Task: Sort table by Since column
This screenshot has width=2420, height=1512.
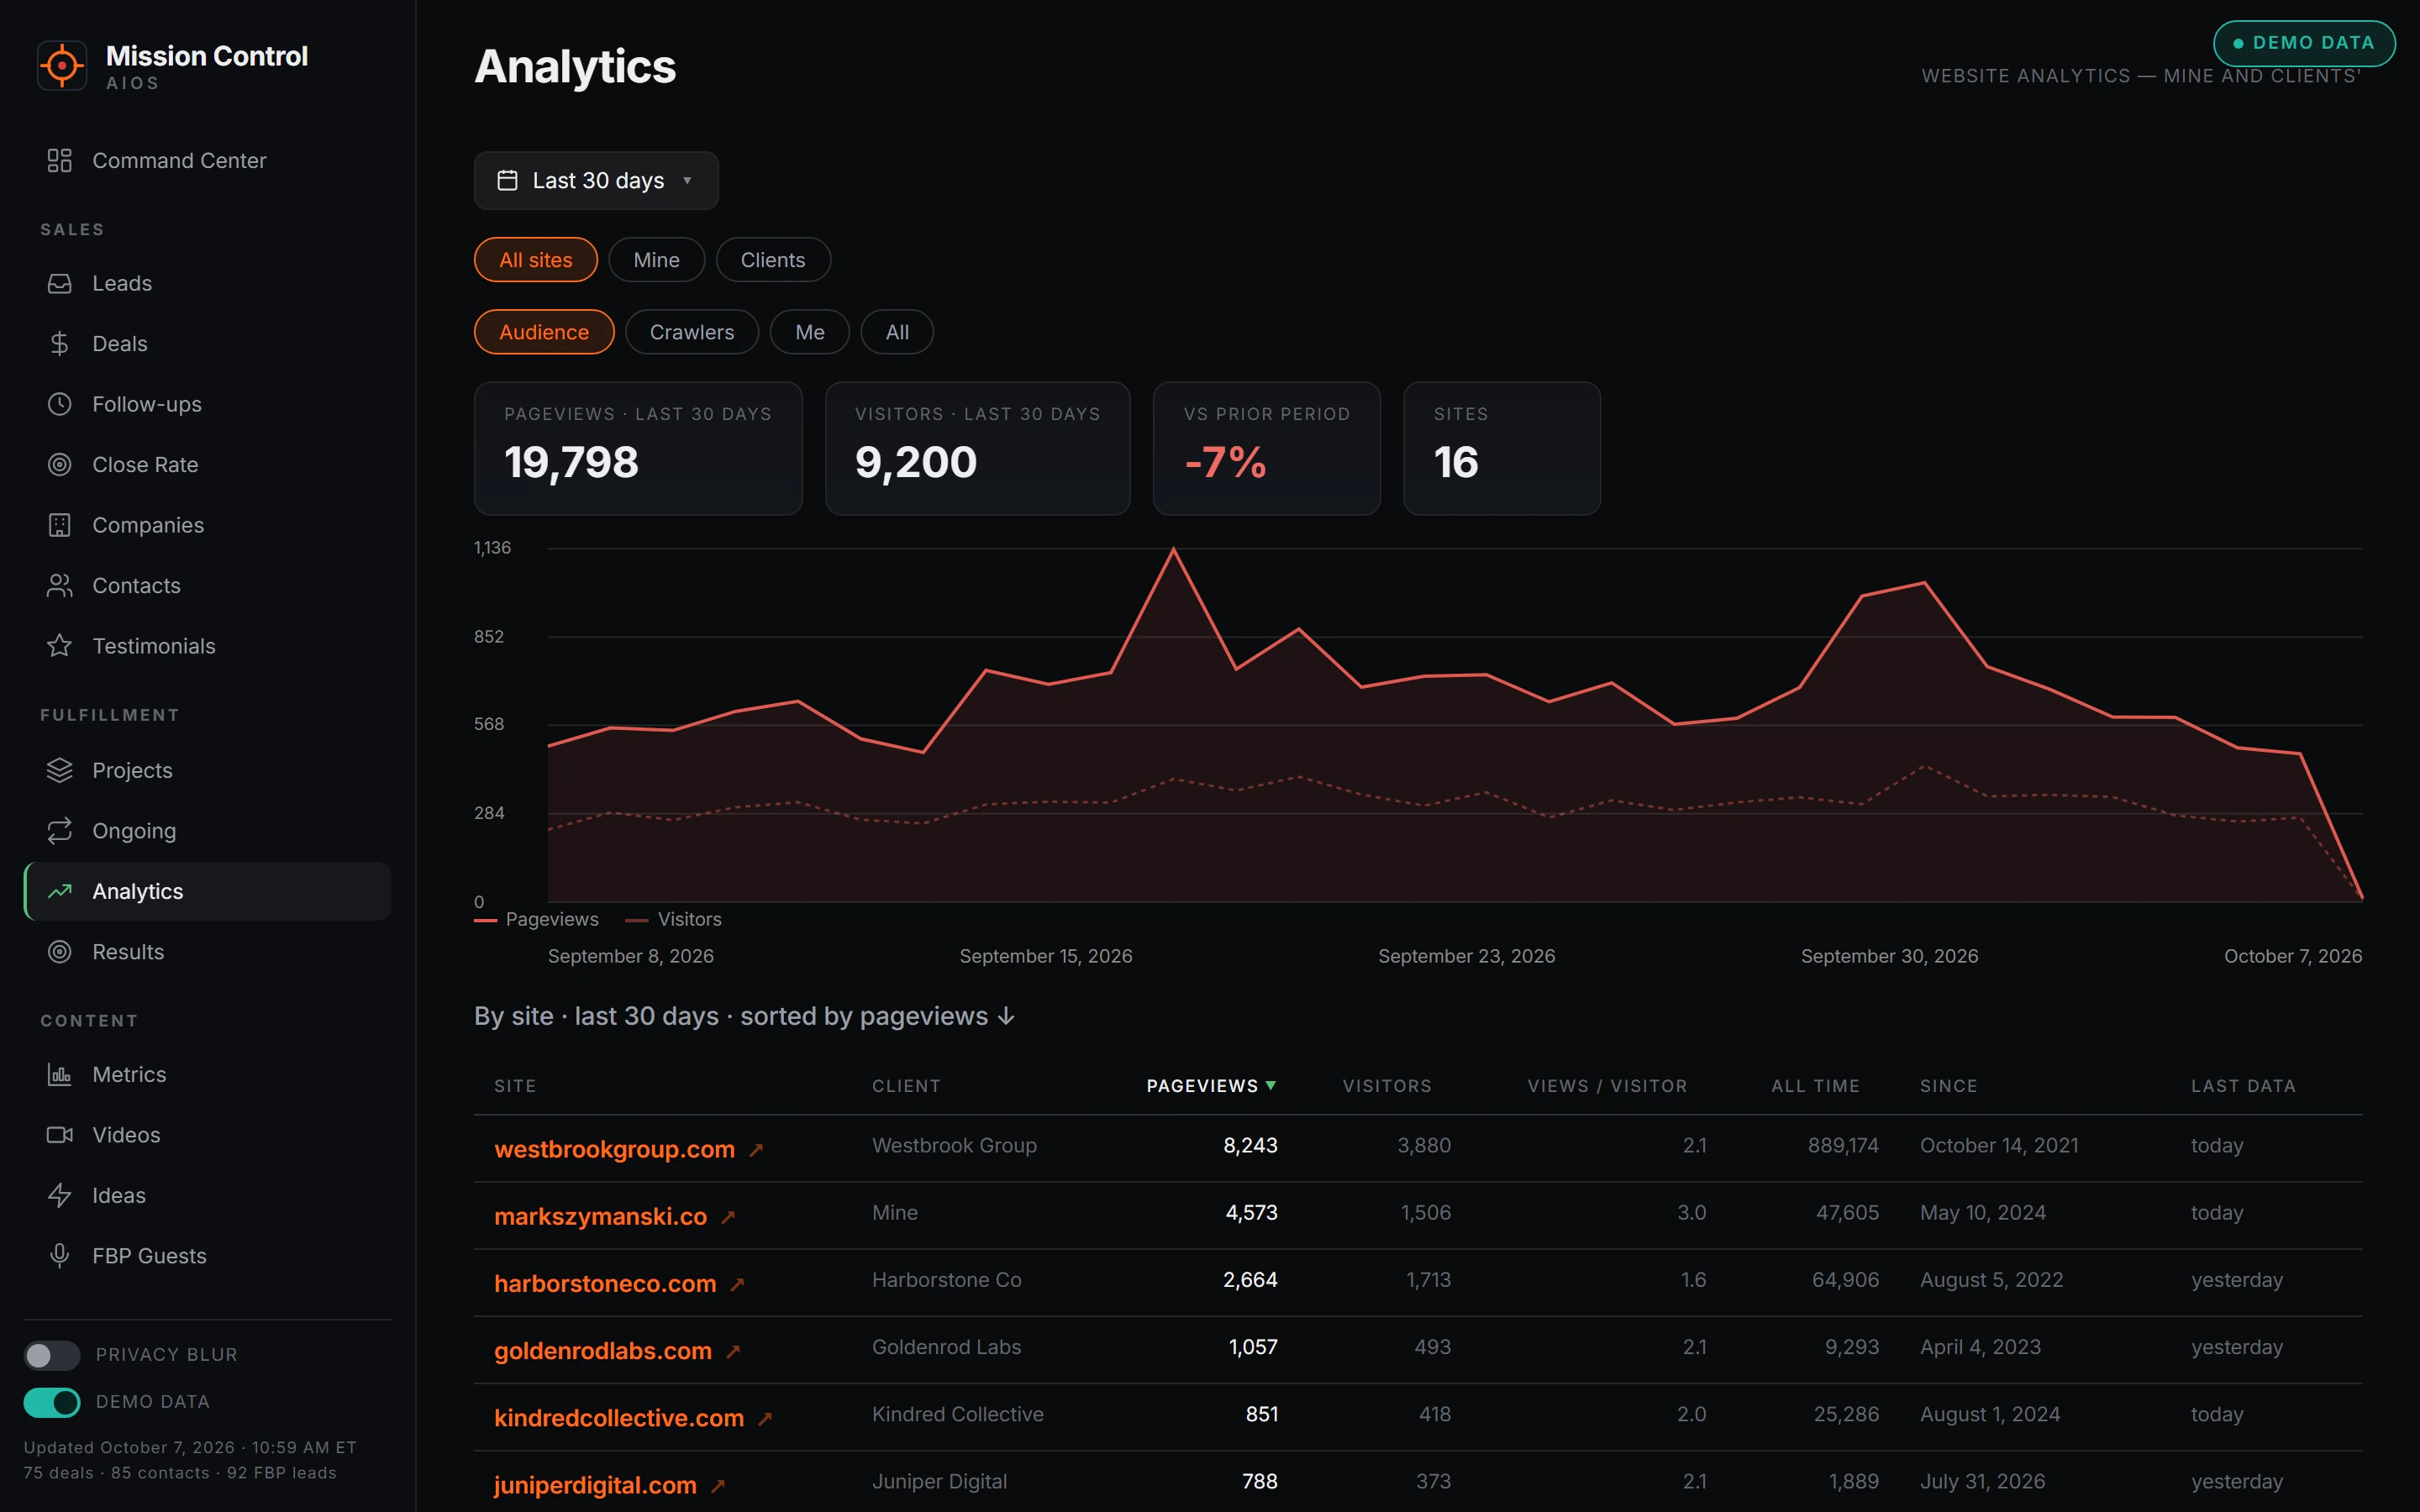Action: (1948, 1086)
